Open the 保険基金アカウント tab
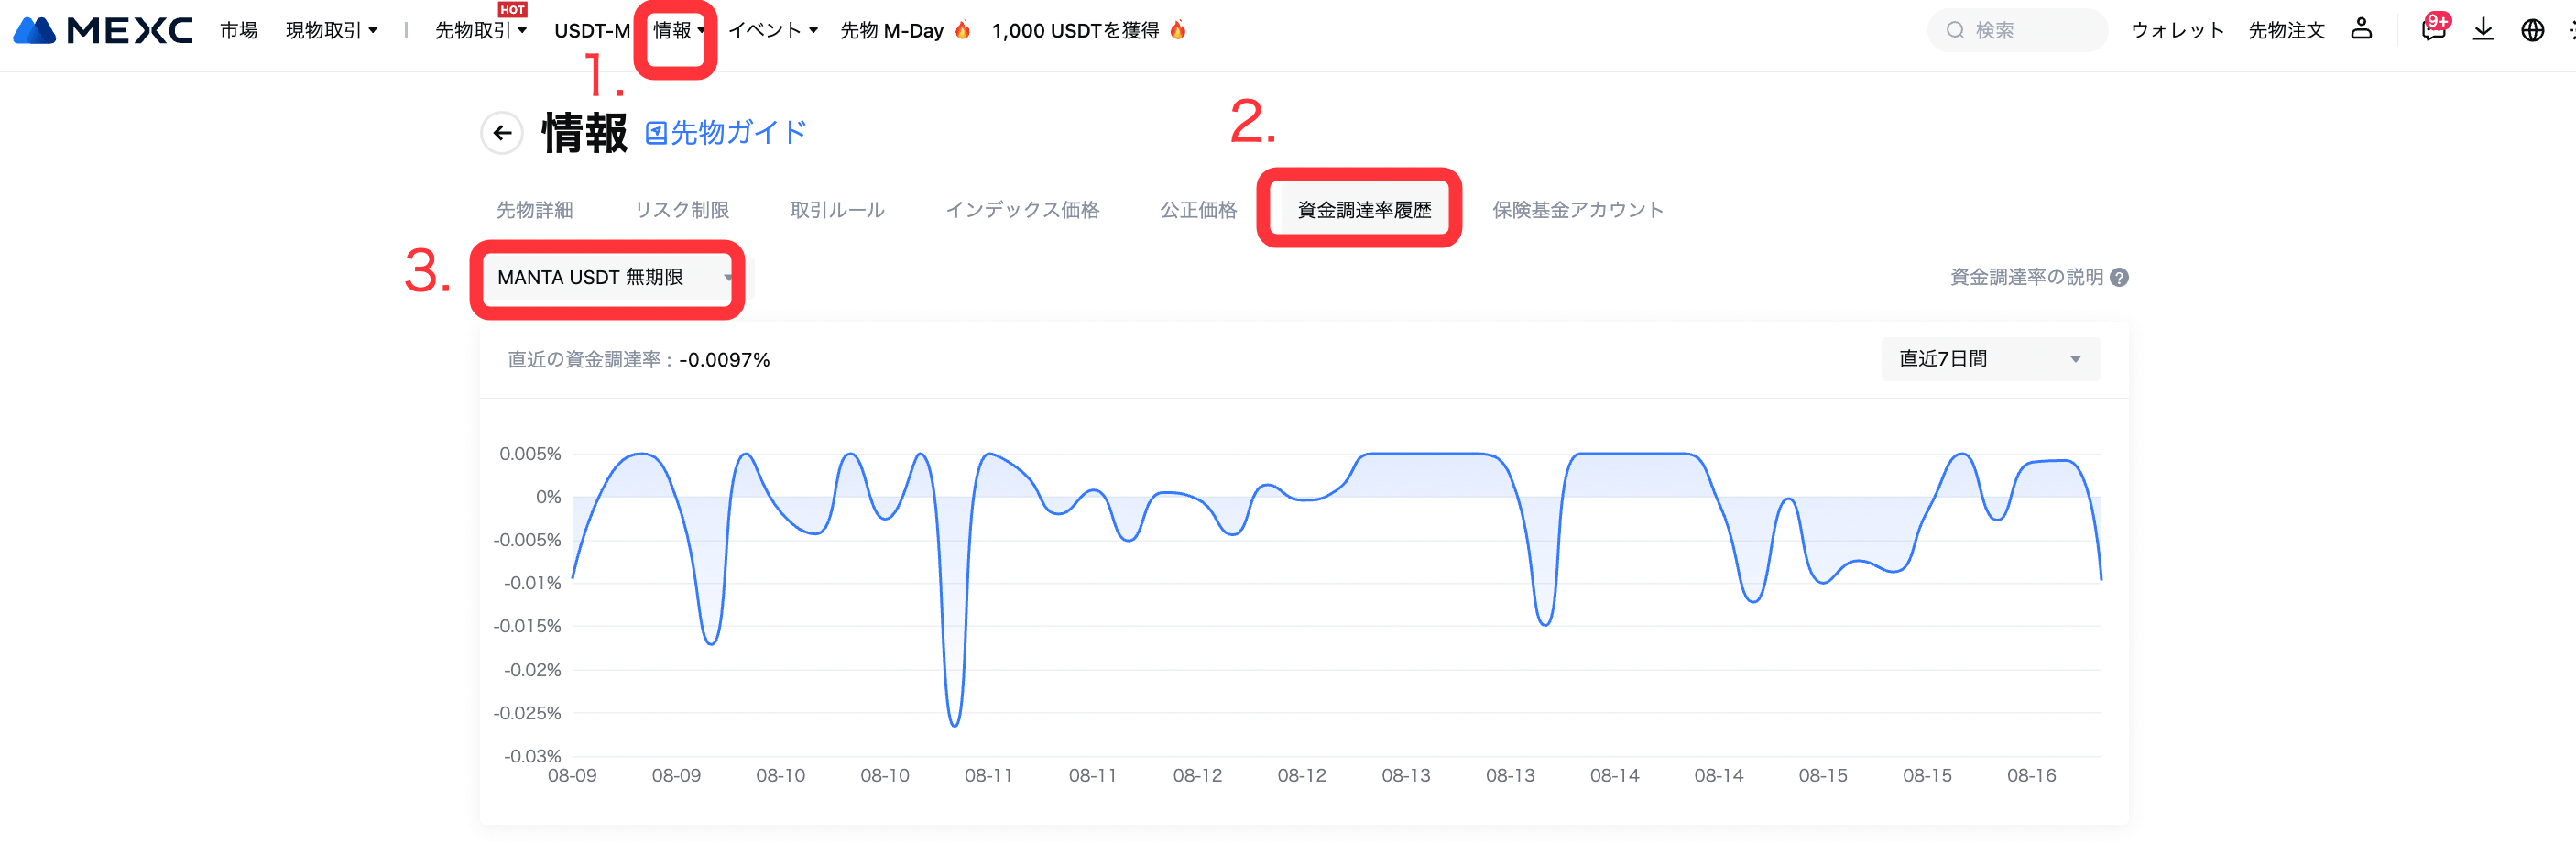Viewport: 2576px width, 844px height. 1577,210
